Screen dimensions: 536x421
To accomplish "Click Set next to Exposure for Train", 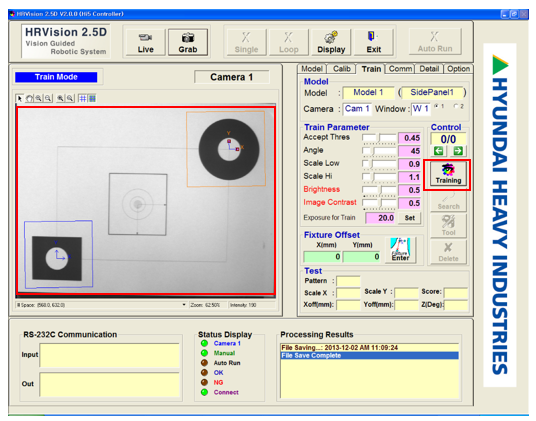I will coord(410,218).
